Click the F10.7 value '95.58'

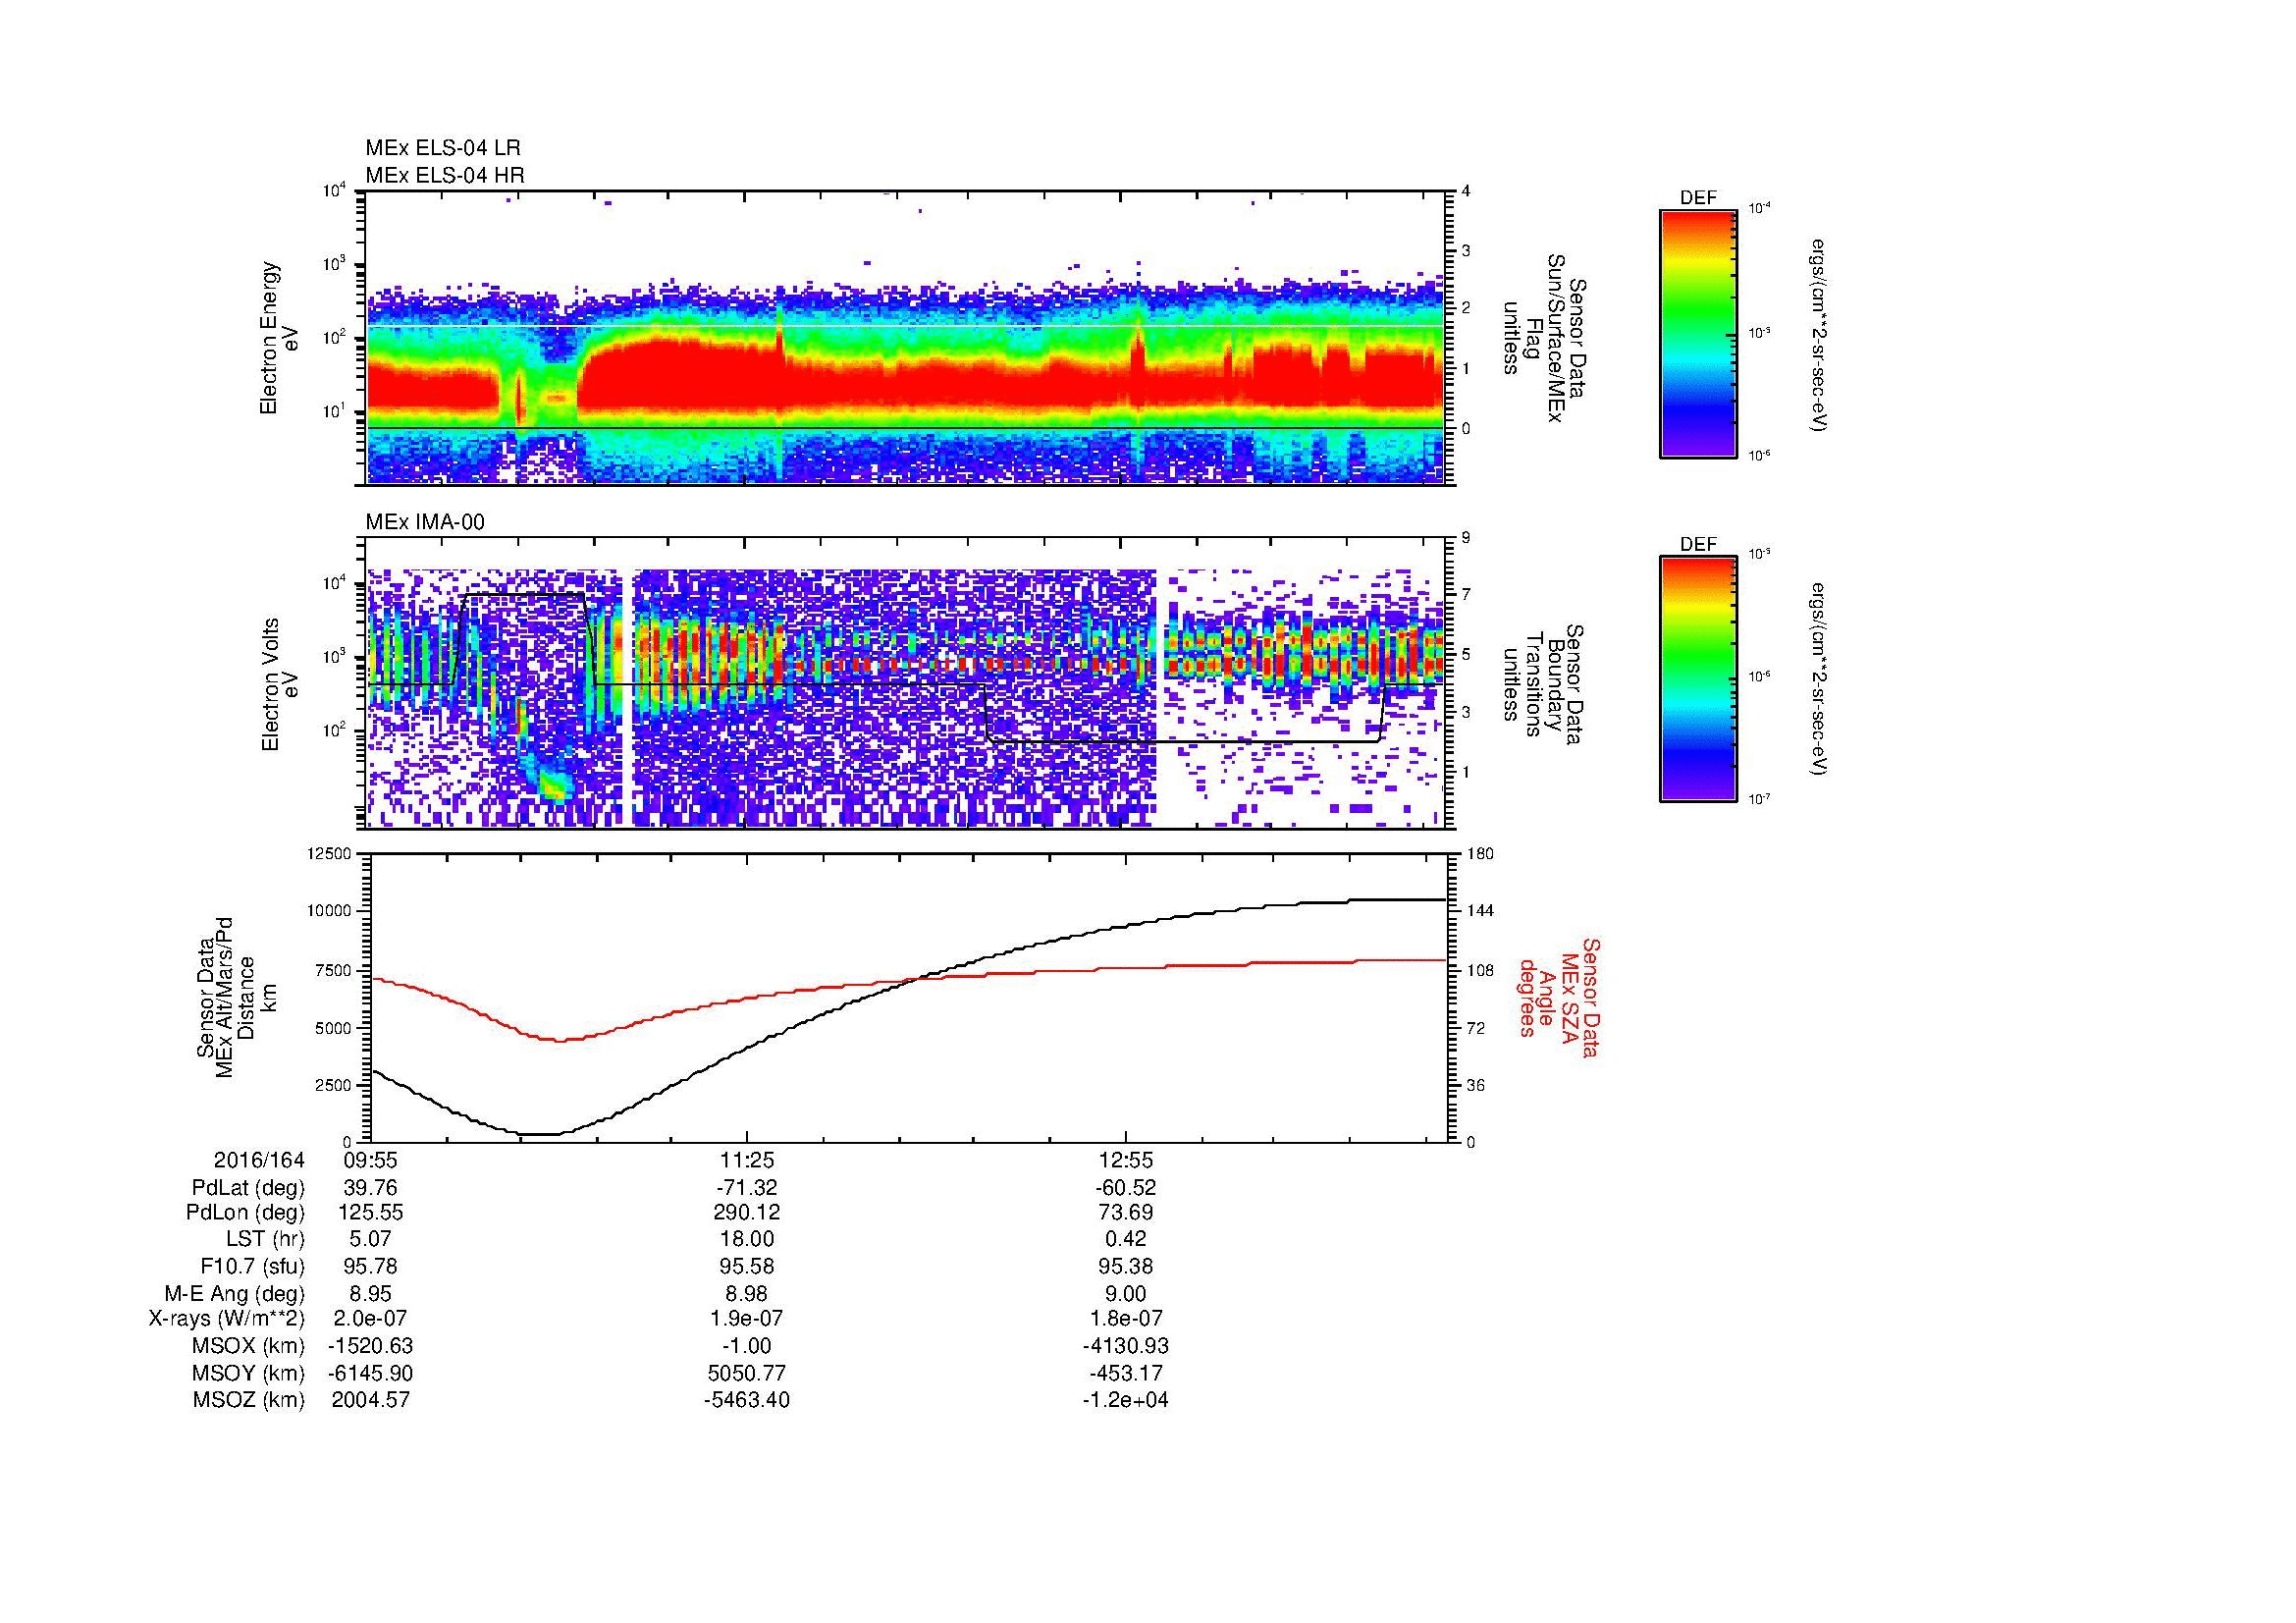pos(747,1267)
